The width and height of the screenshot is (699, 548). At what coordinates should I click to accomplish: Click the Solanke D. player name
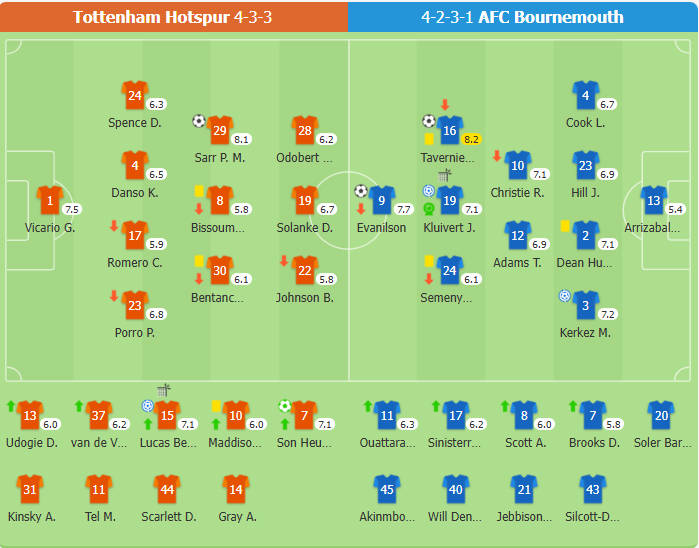click(304, 228)
